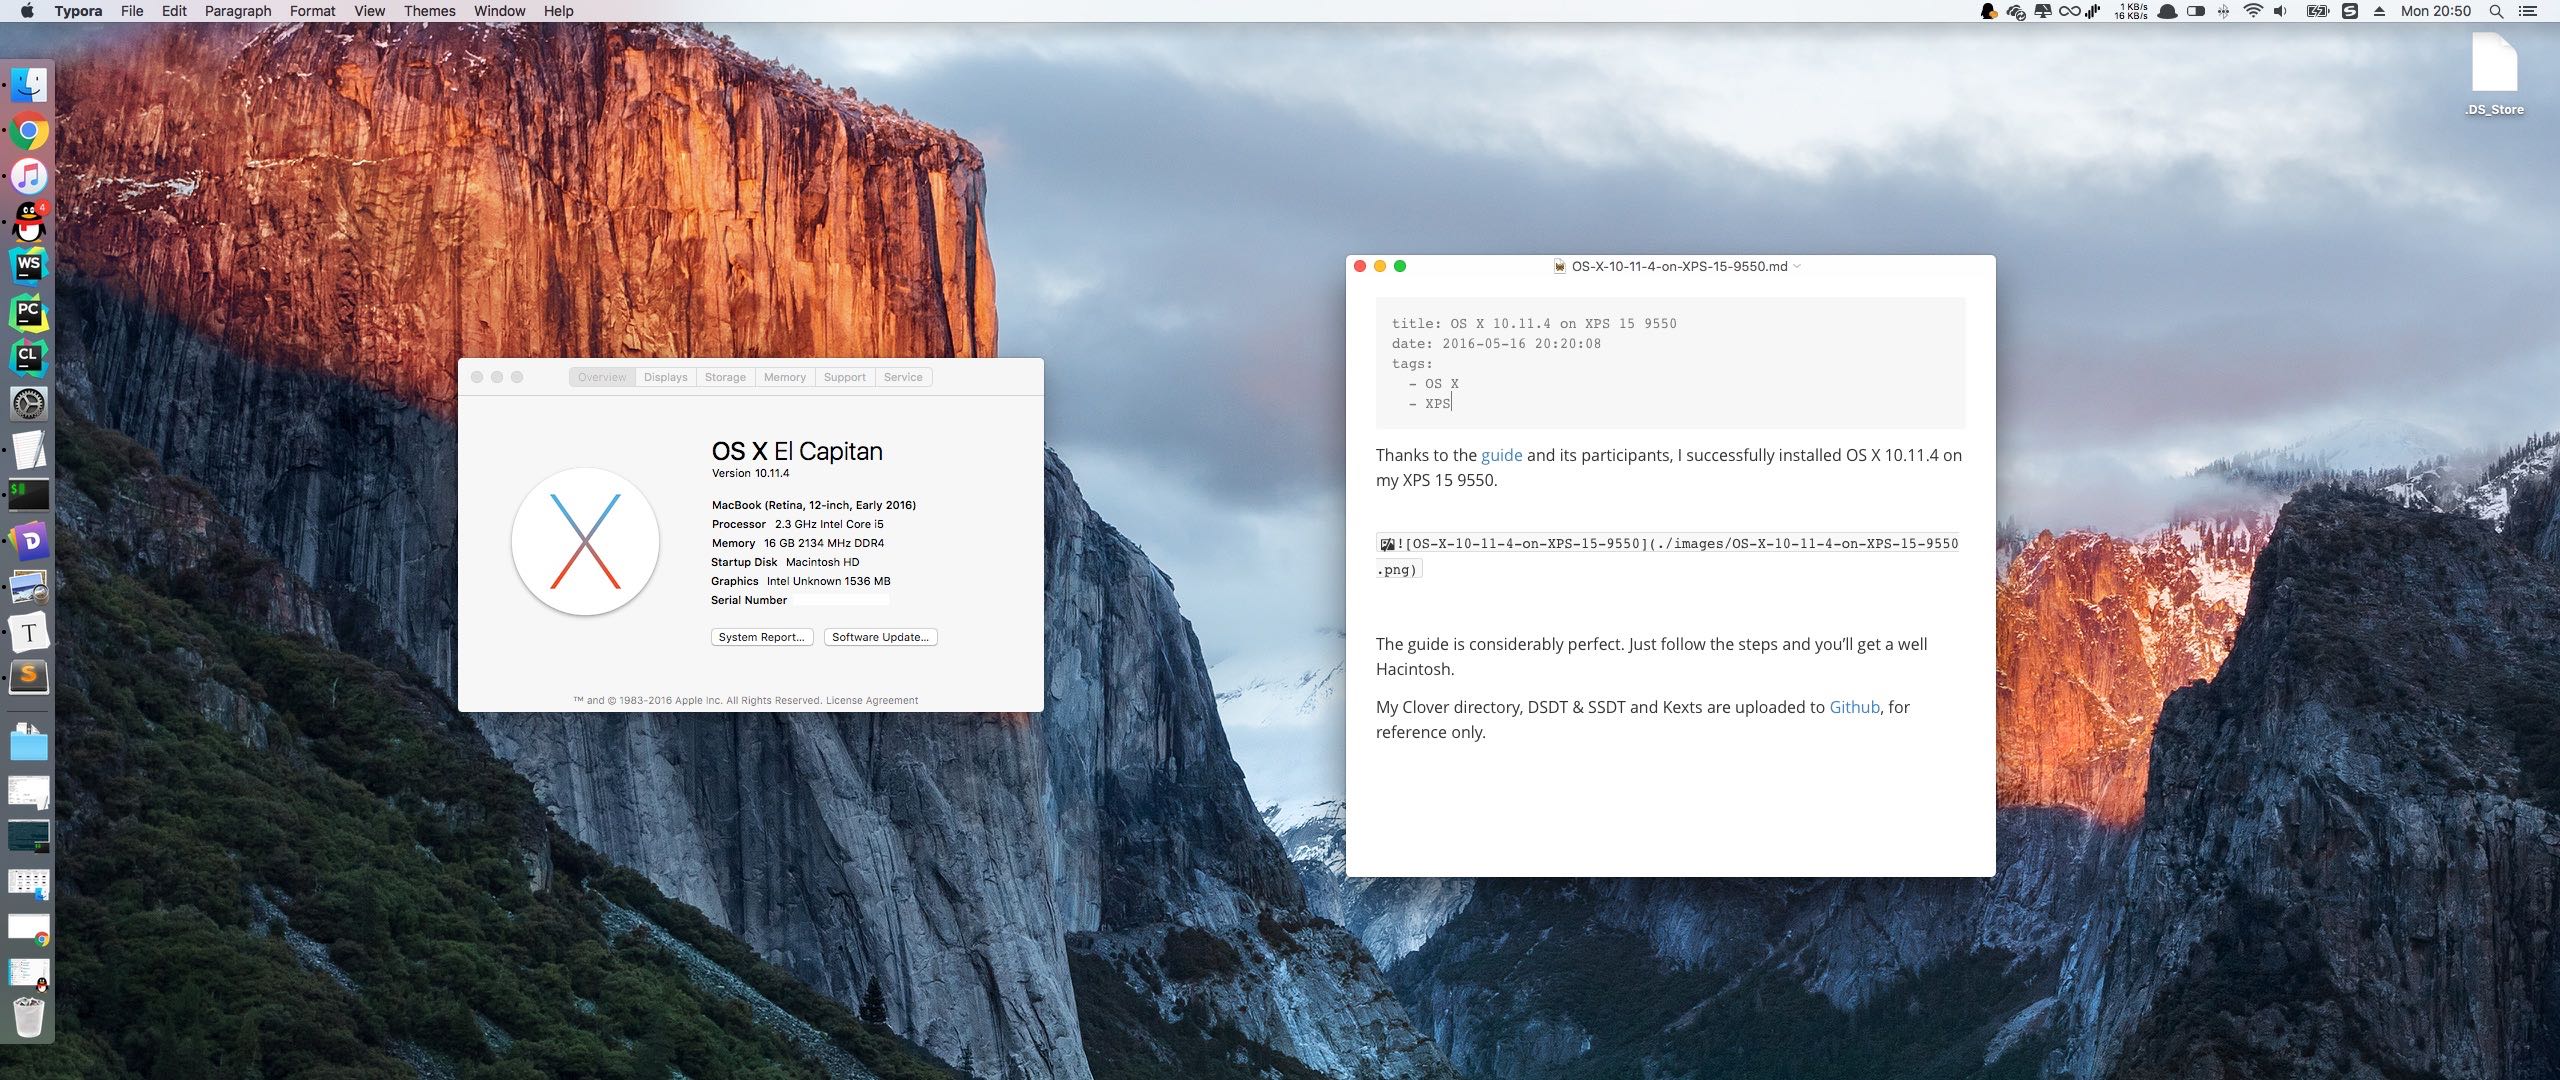Click the network speed monitor readout

2130,11
